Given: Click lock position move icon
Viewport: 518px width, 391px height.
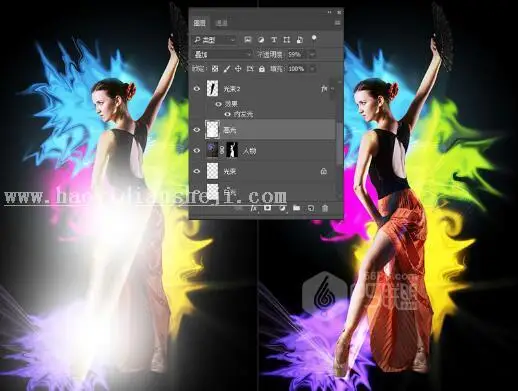Looking at the screenshot, I should point(238,69).
